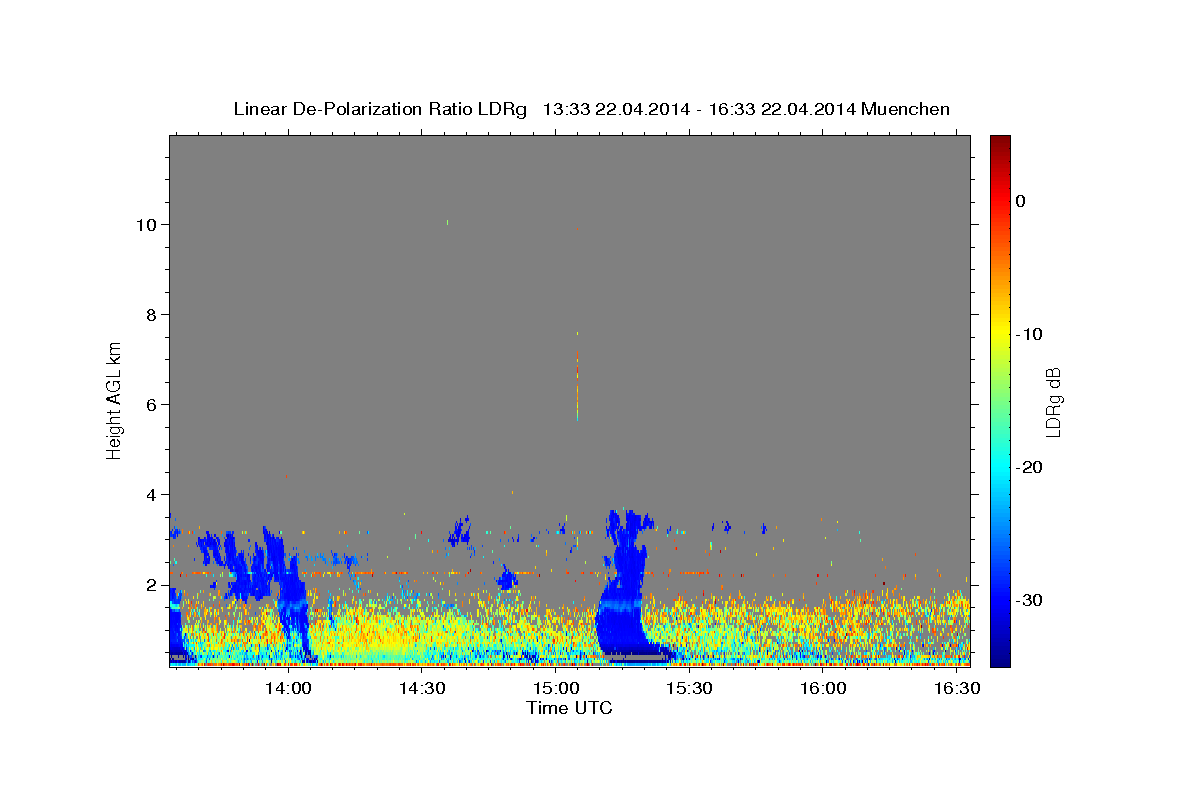Click the colorbar tick label '0'
The width and height of the screenshot is (1200, 800).
(1020, 201)
